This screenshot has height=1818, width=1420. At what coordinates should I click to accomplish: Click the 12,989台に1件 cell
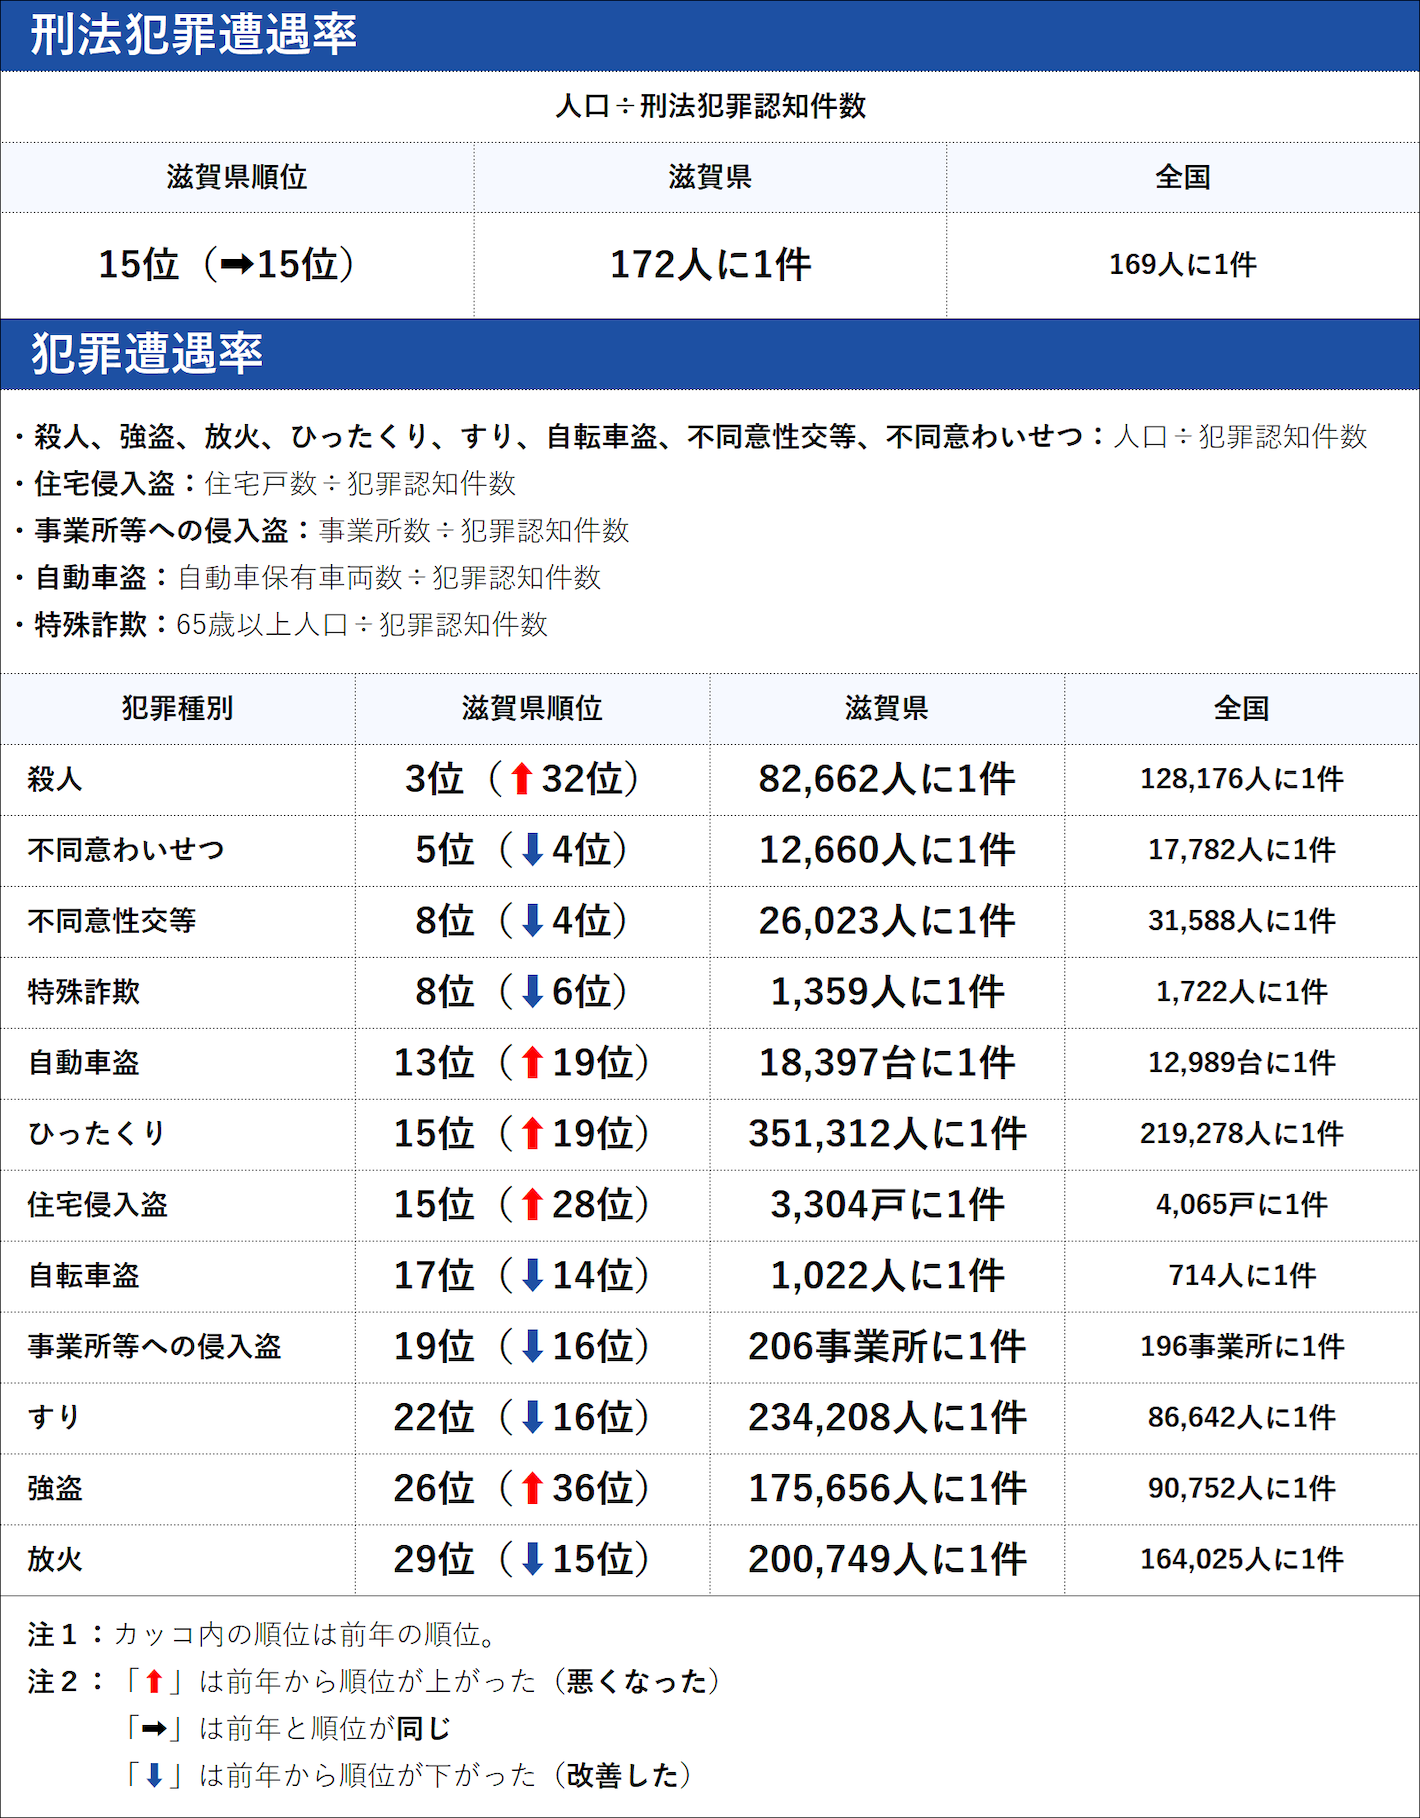pyautogui.click(x=1242, y=1063)
